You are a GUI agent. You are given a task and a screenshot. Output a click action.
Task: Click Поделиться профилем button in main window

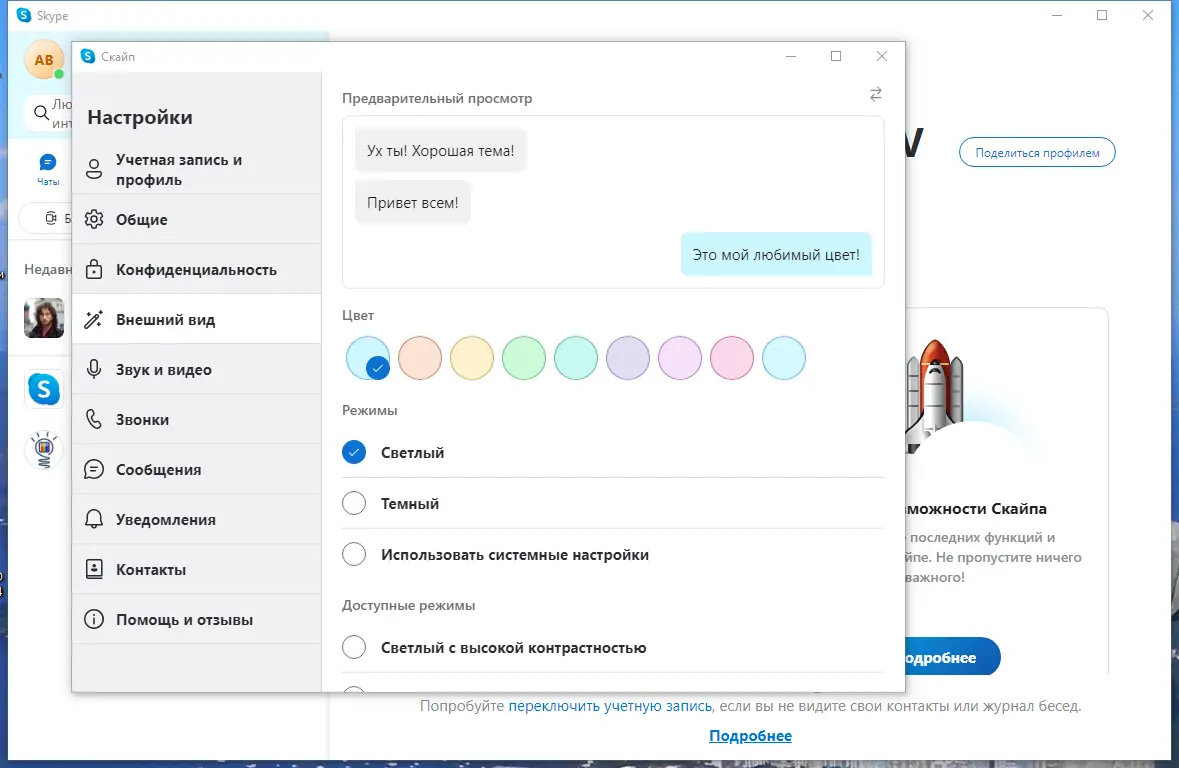tap(1037, 153)
